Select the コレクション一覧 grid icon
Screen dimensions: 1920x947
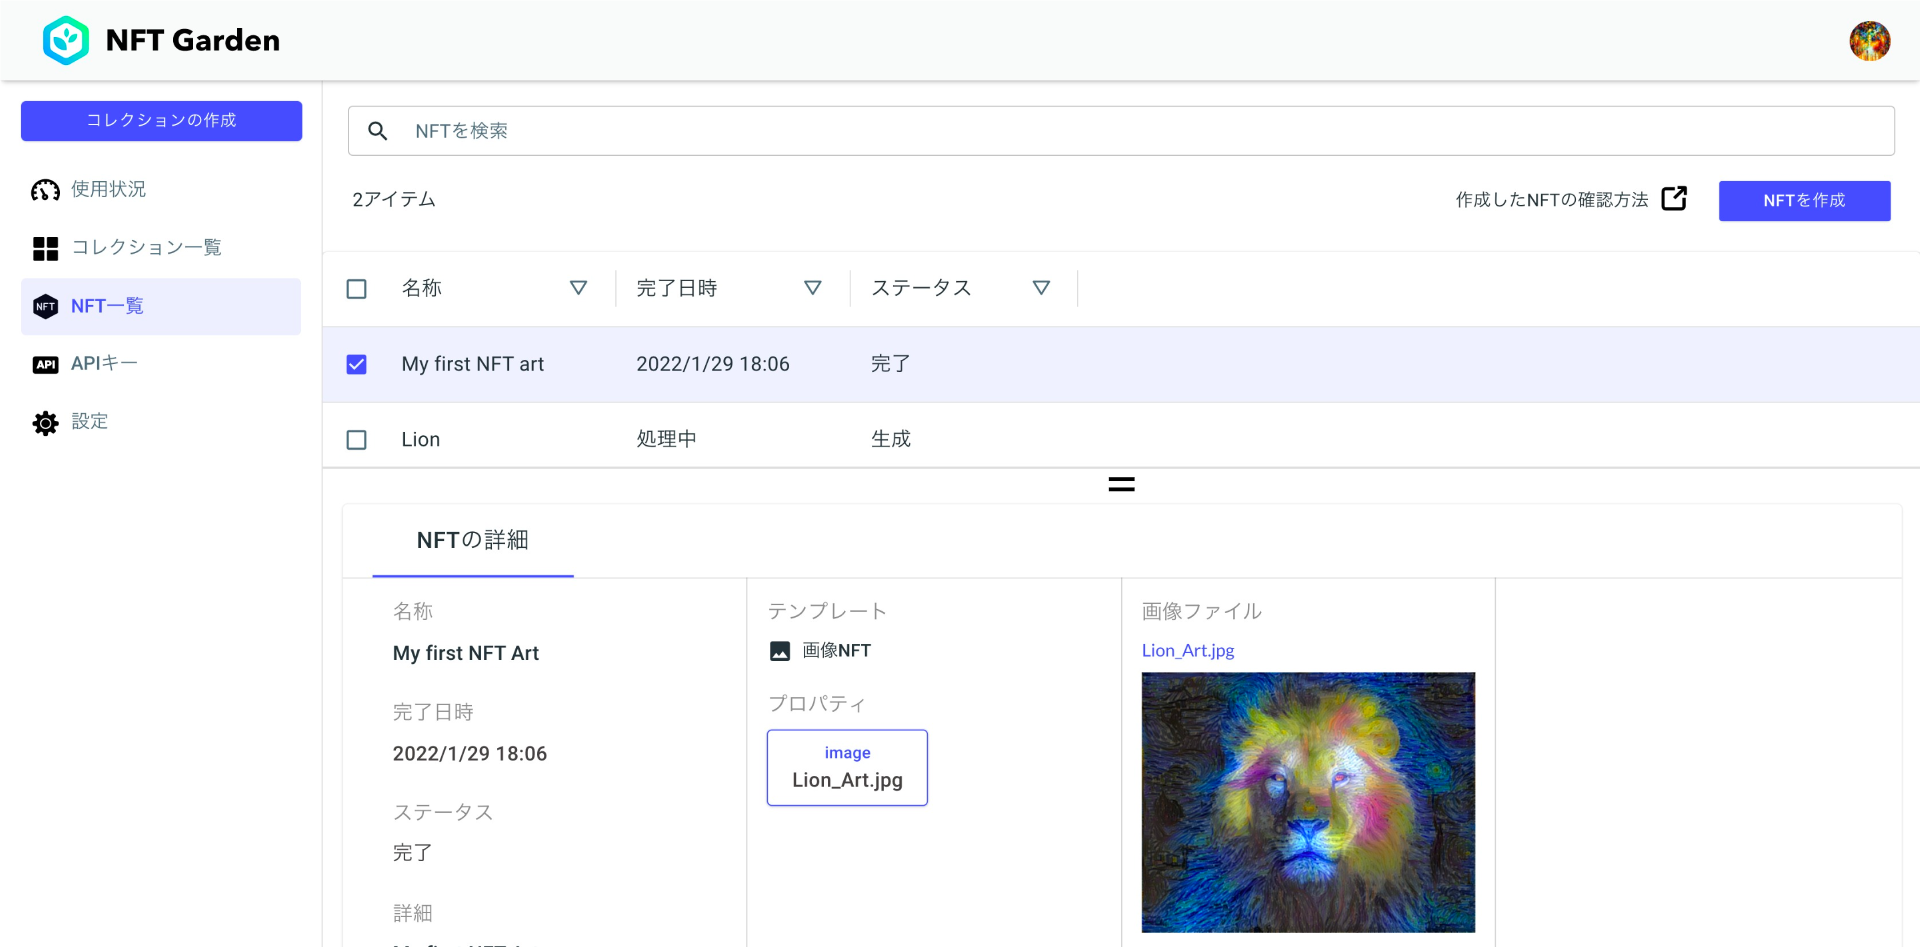[x=45, y=247]
